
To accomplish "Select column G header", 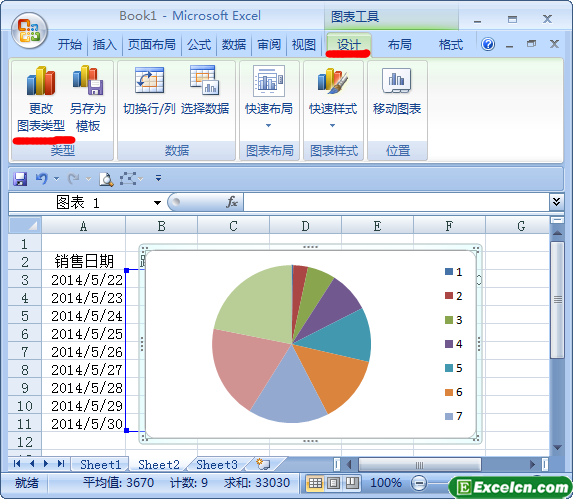I will coord(520,226).
